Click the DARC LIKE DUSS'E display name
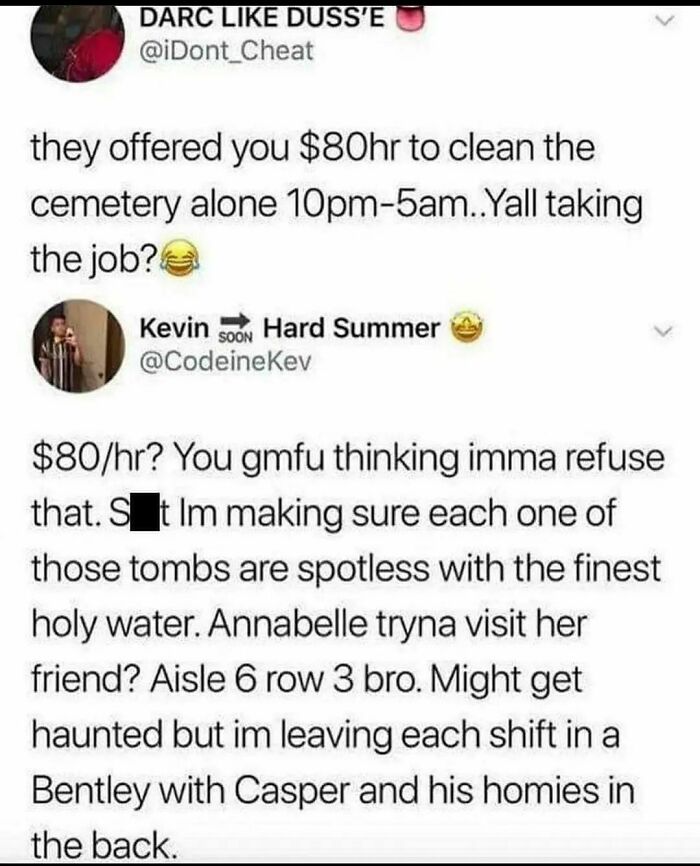Screen dimensions: 700x866 click(262, 18)
